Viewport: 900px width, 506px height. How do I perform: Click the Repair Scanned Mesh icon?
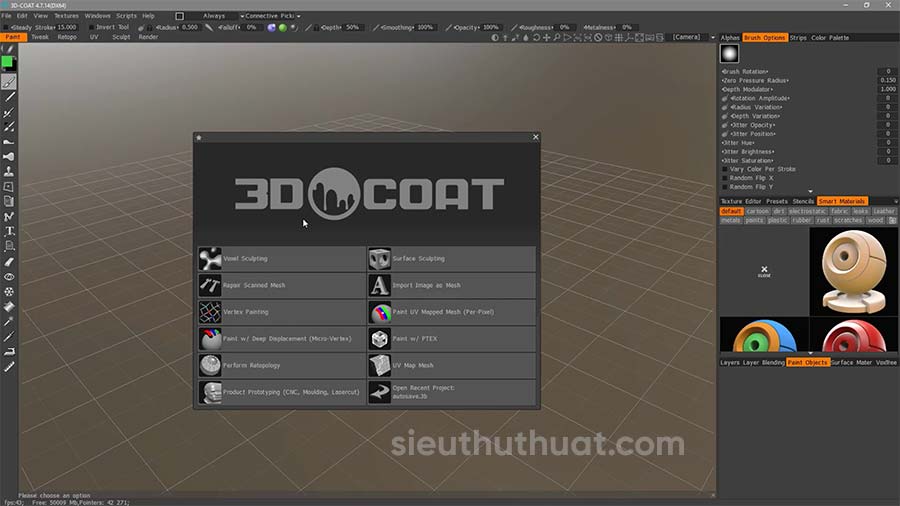pyautogui.click(x=210, y=285)
